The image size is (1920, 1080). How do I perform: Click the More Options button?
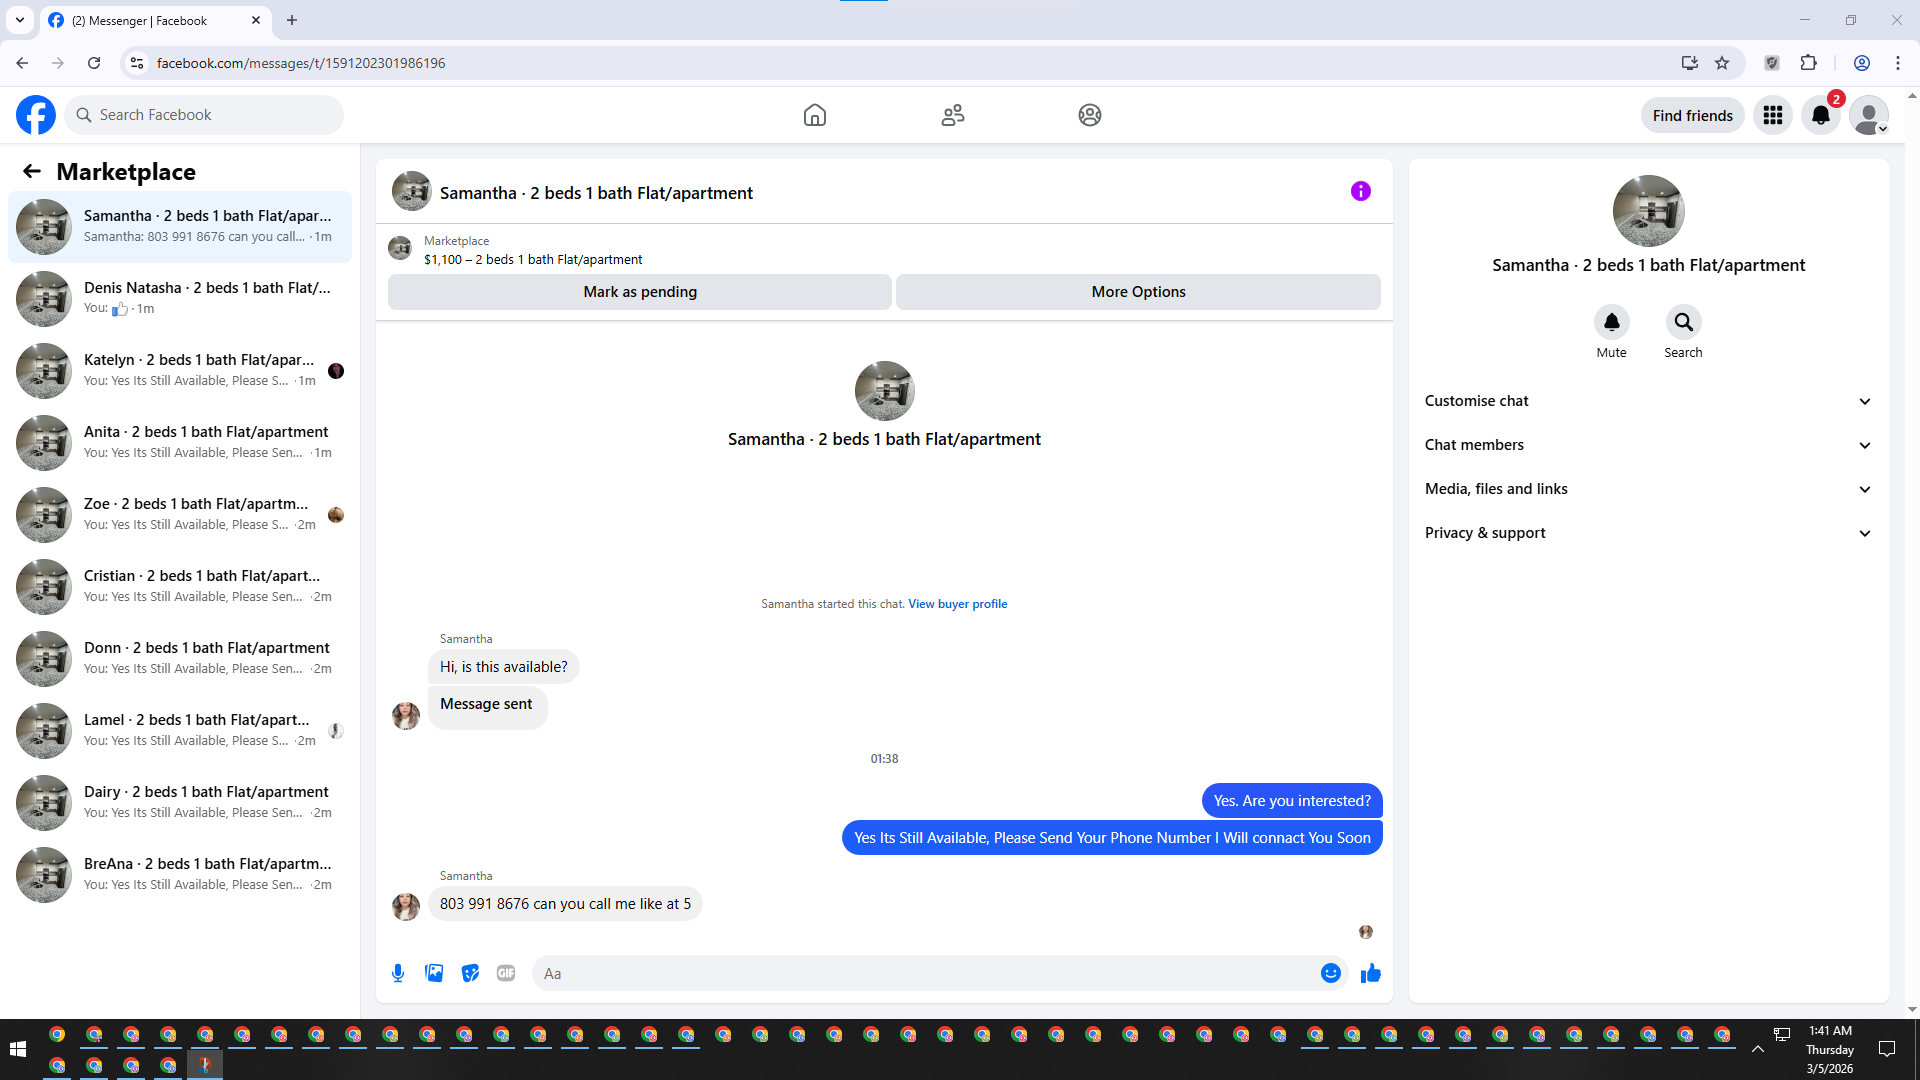point(1138,292)
